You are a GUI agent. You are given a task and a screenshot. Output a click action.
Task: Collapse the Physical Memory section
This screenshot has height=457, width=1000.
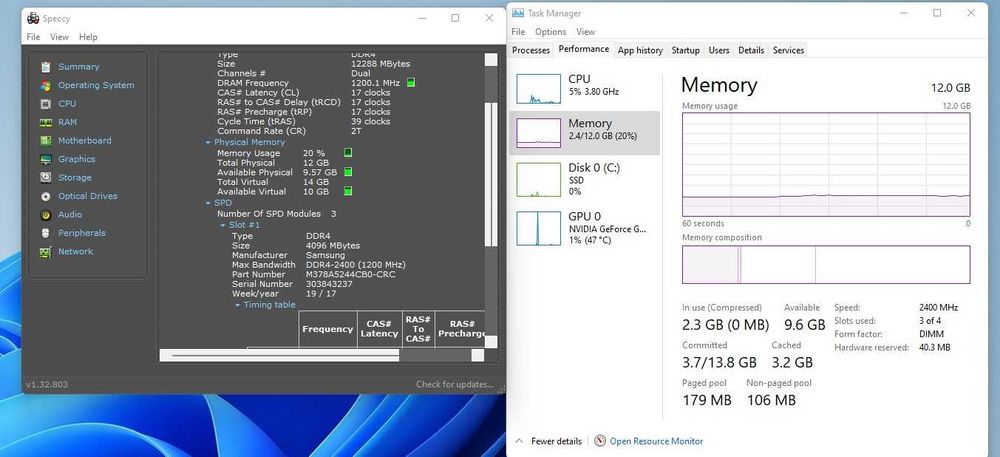pyautogui.click(x=208, y=143)
